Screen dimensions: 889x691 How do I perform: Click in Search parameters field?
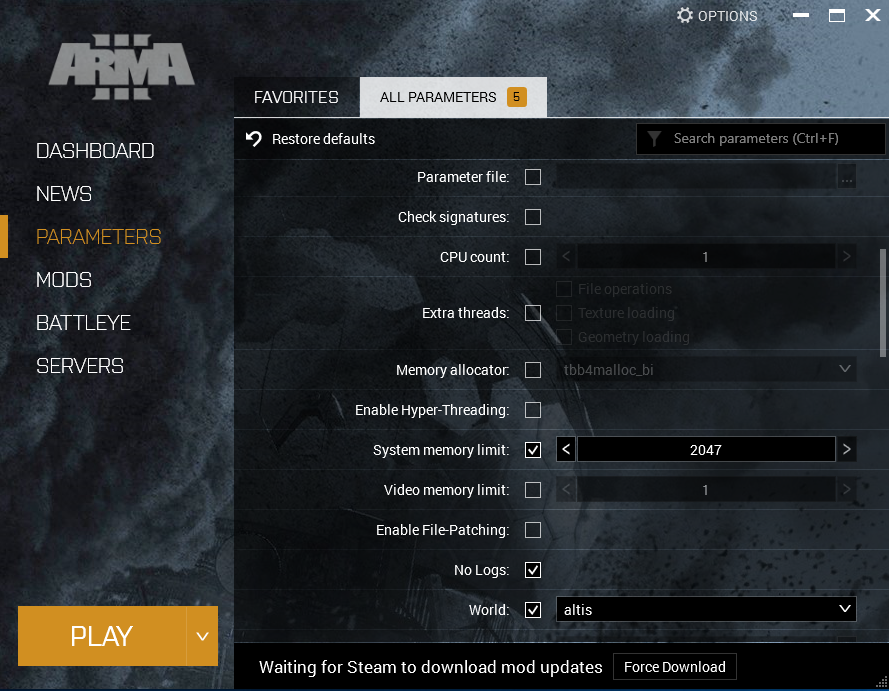click(761, 139)
